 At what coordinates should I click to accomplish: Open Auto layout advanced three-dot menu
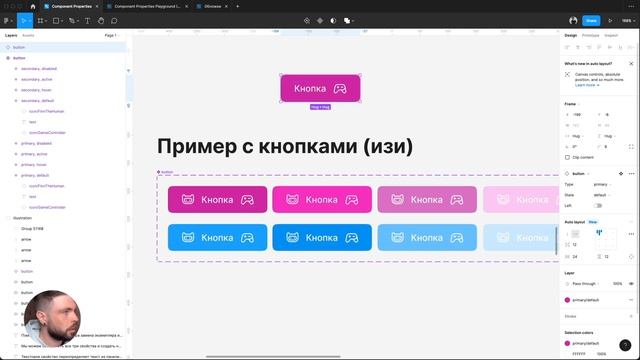[631, 234]
